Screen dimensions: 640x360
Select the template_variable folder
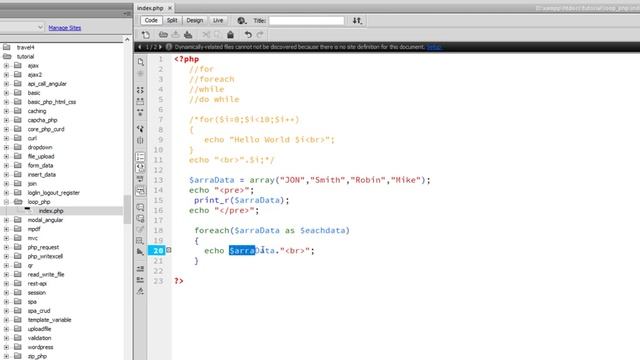pyautogui.click(x=49, y=320)
